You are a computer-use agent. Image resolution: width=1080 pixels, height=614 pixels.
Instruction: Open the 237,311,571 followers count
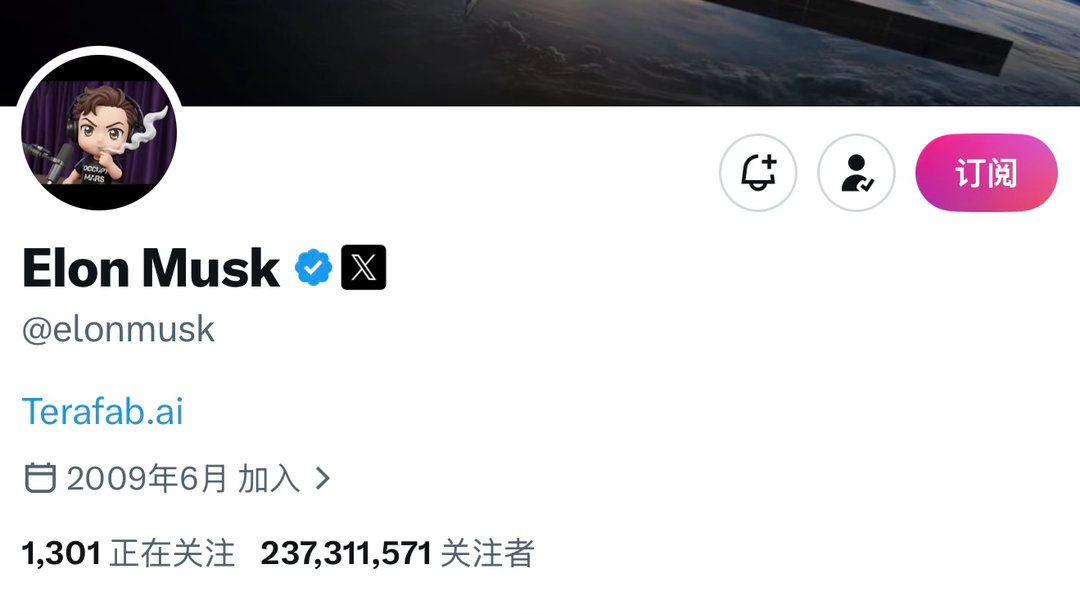[x=346, y=553]
